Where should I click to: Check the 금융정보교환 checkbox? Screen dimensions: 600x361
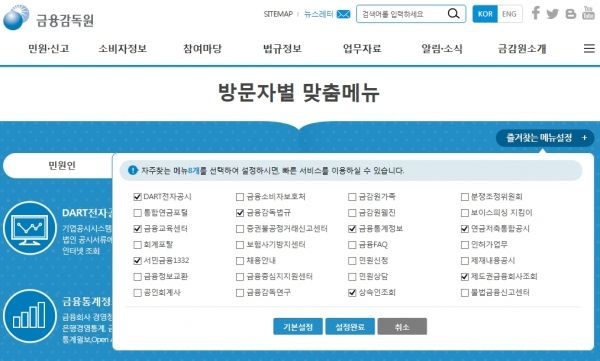point(137,276)
